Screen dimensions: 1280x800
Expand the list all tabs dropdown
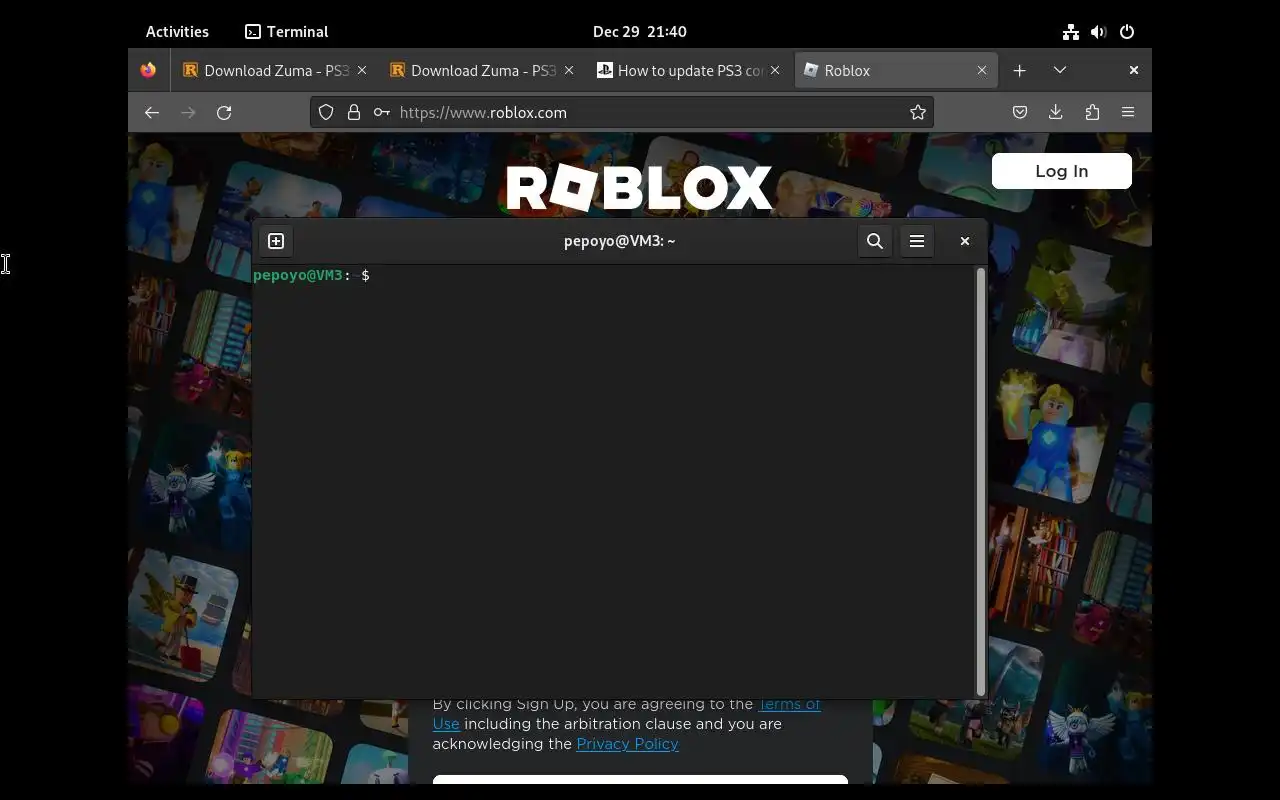[x=1060, y=70]
